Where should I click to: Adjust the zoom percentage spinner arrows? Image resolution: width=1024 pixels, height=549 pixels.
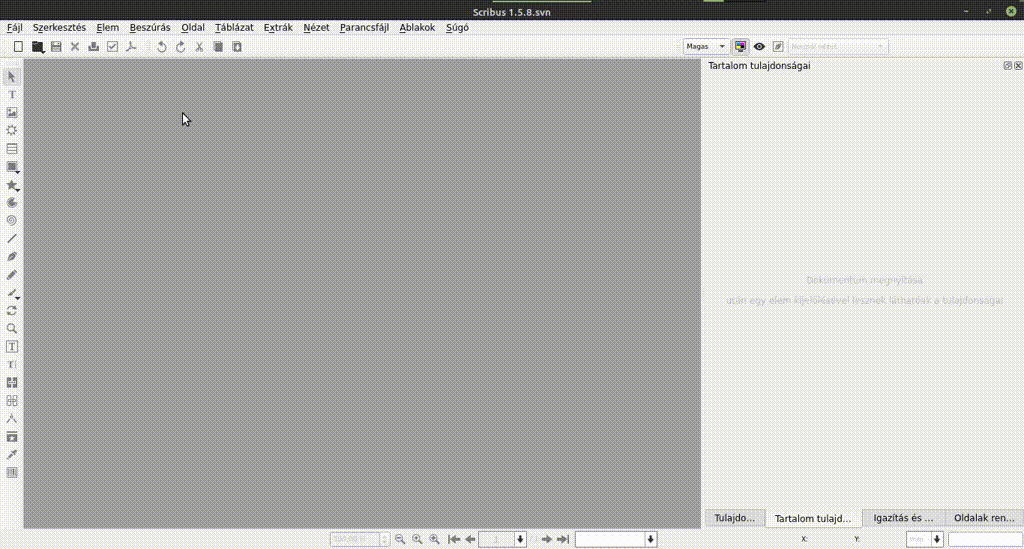click(385, 539)
